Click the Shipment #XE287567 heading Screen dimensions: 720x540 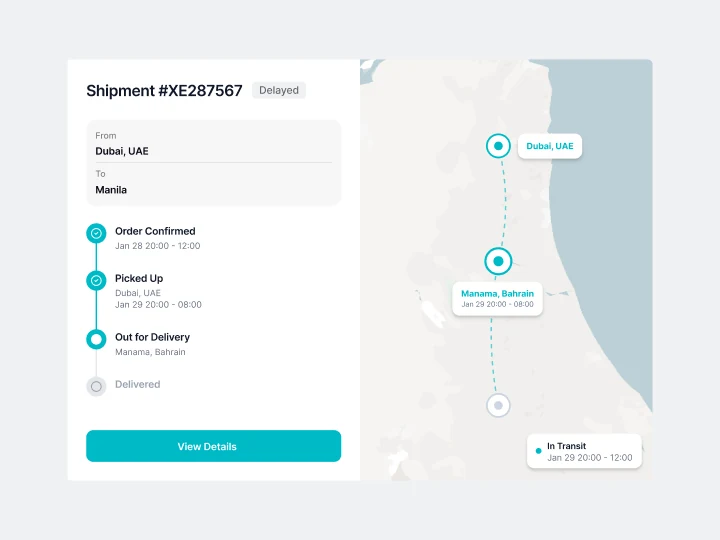pyautogui.click(x=164, y=90)
